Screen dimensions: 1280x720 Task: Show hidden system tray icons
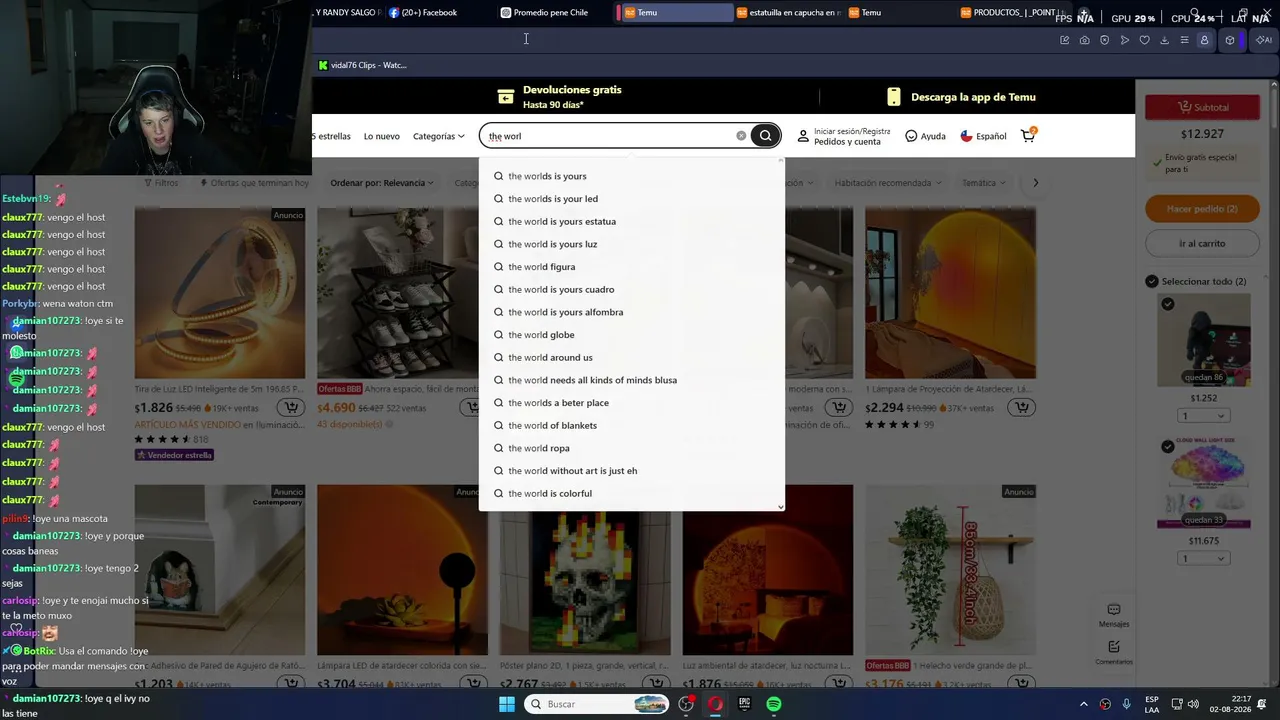coord(1084,704)
